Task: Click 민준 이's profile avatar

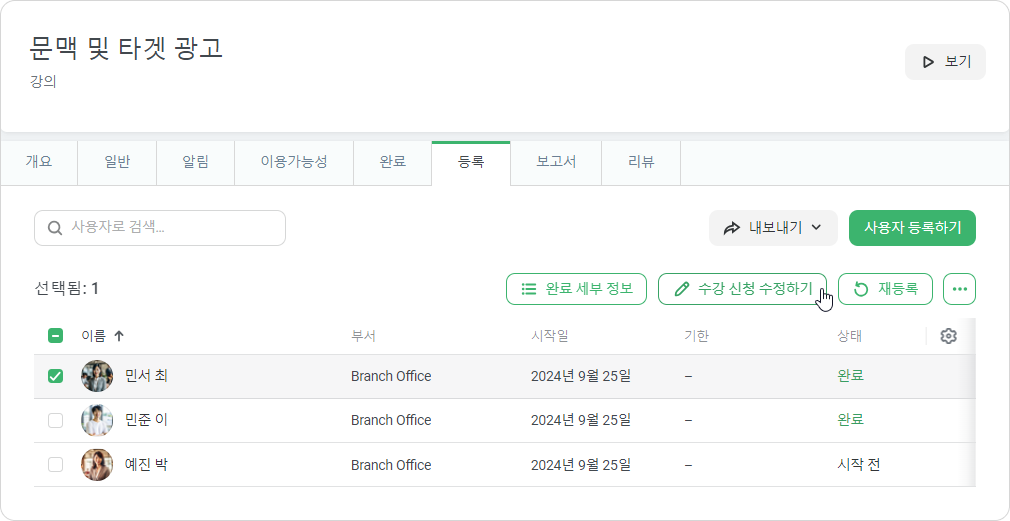Action: click(97, 421)
